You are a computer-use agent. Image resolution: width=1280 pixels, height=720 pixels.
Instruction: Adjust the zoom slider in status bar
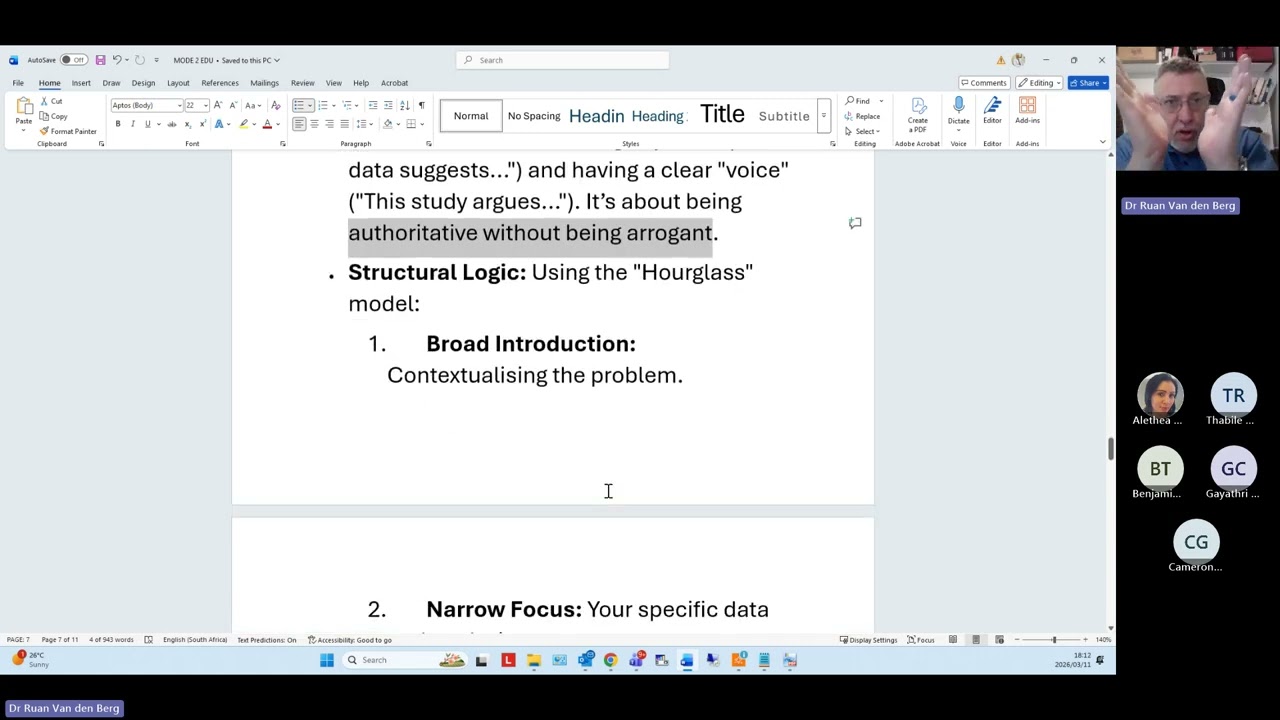[1053, 640]
